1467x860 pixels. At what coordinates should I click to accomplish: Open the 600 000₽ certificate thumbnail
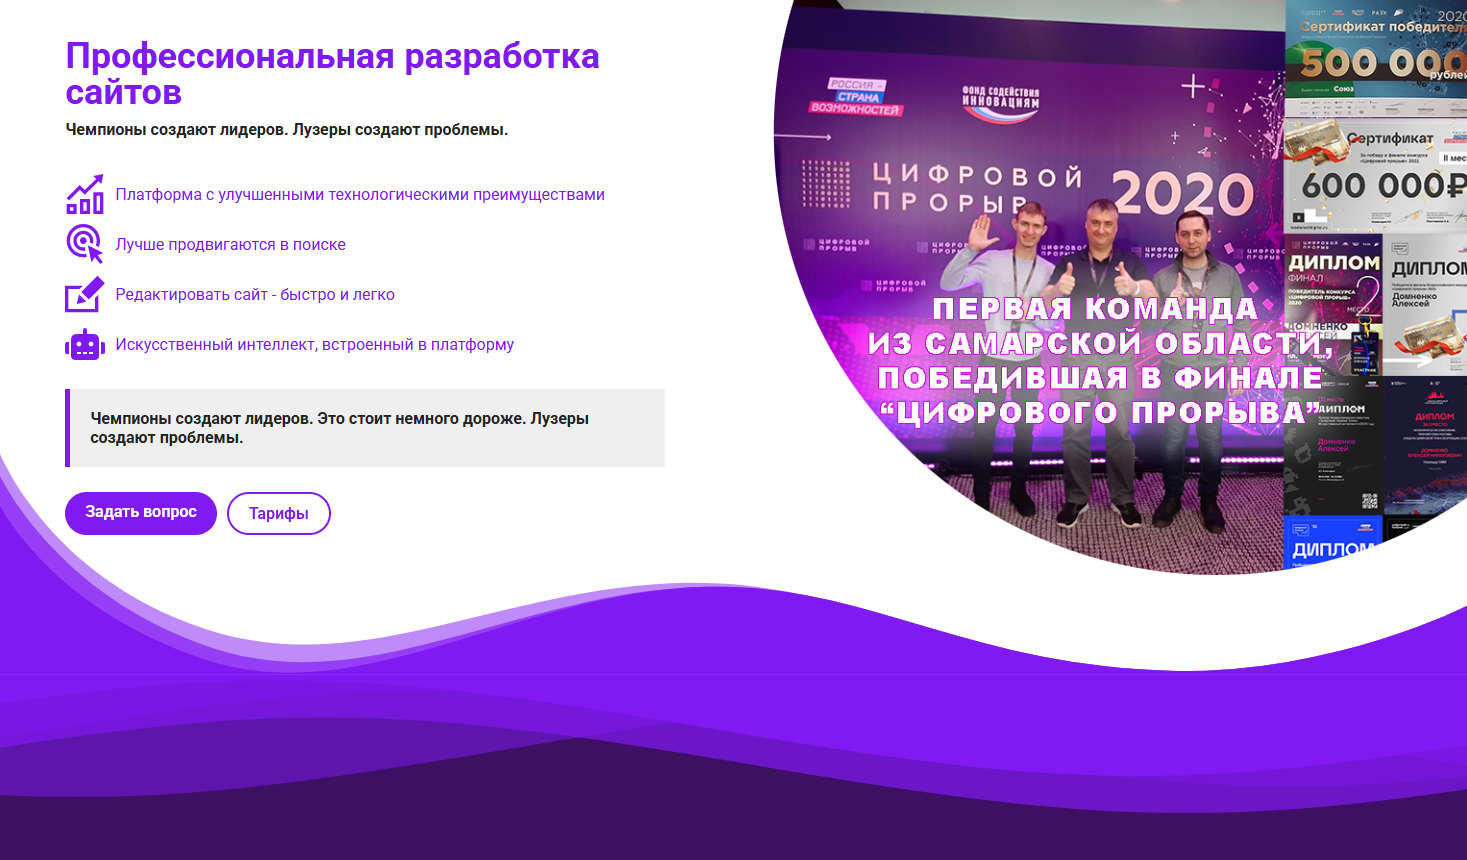click(1376, 176)
